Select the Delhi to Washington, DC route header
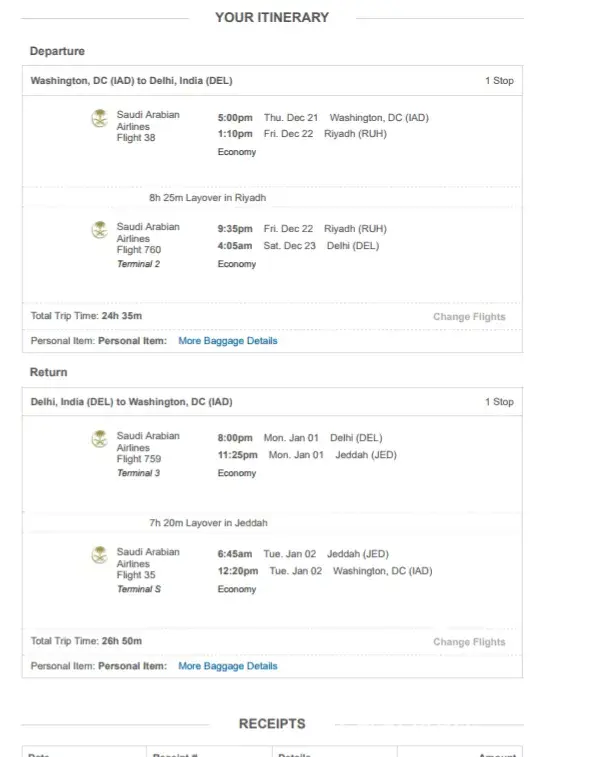Image resolution: width=601 pixels, height=757 pixels. tap(131, 402)
